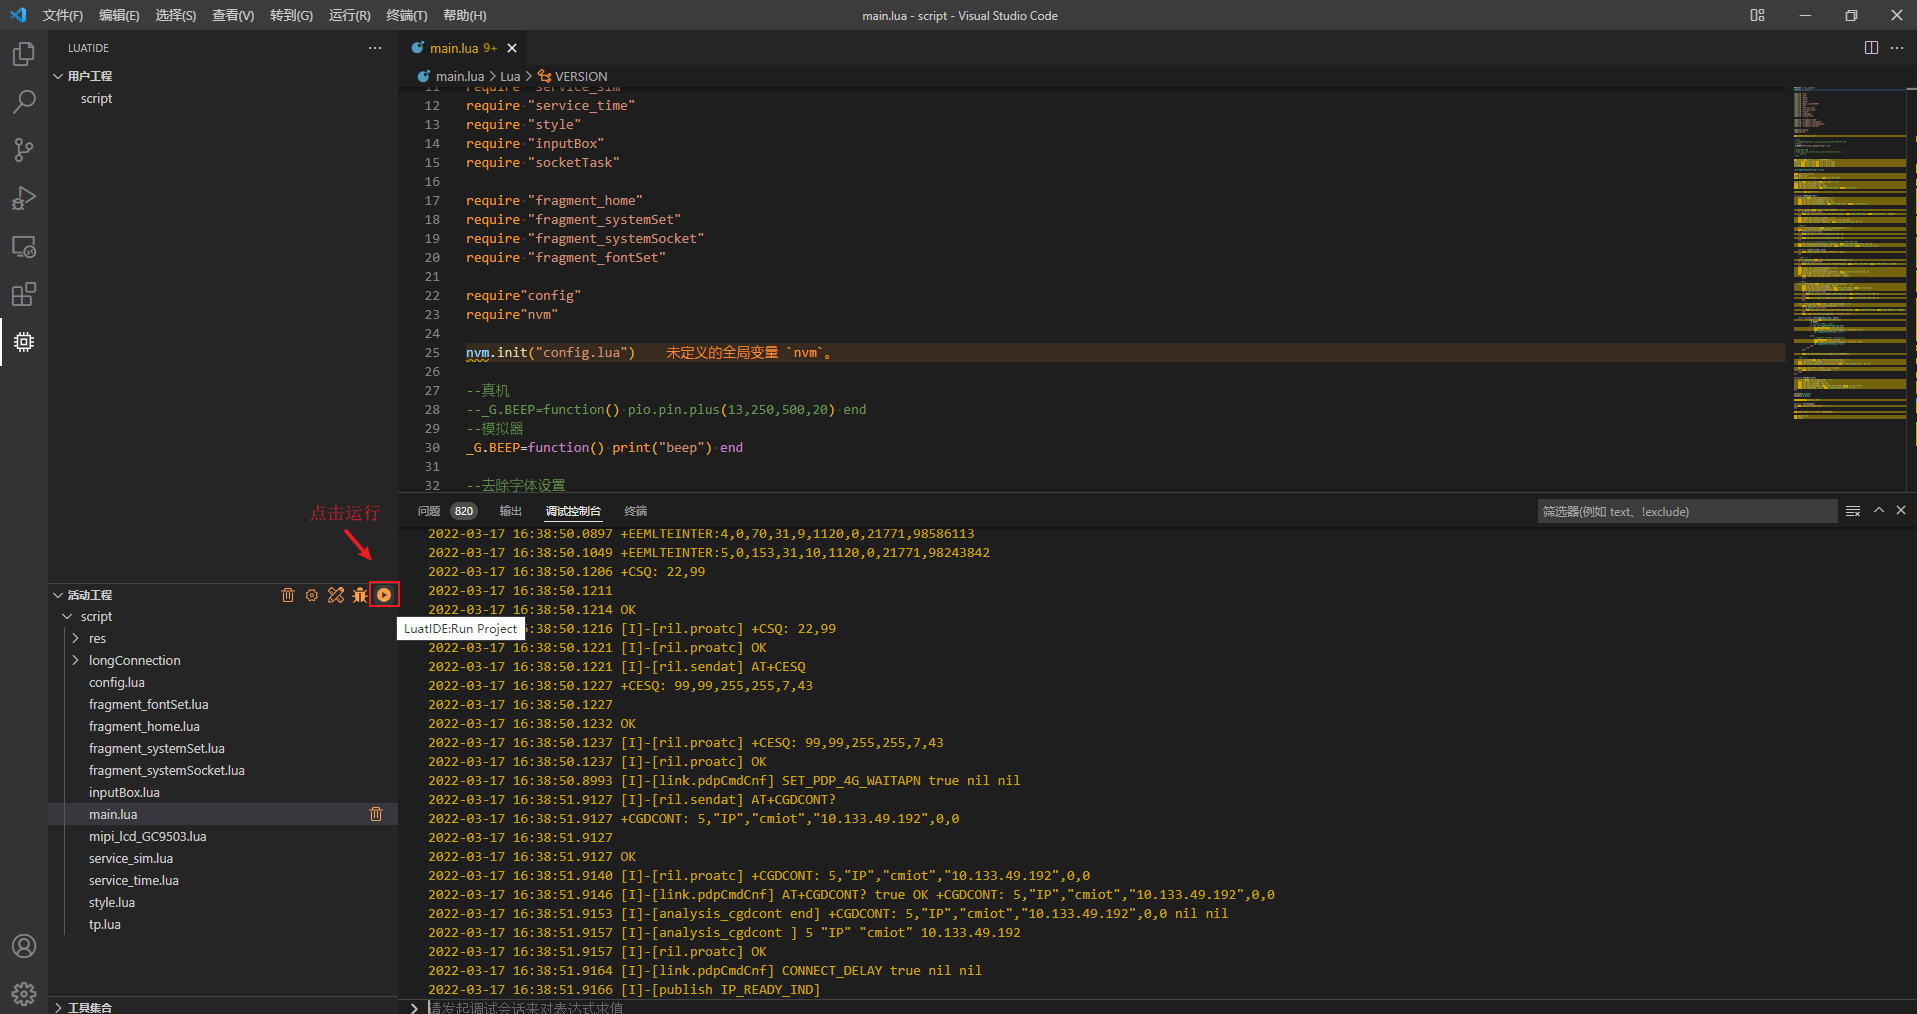
Task: Click the tools icon in active project toolbar
Action: pos(336,595)
